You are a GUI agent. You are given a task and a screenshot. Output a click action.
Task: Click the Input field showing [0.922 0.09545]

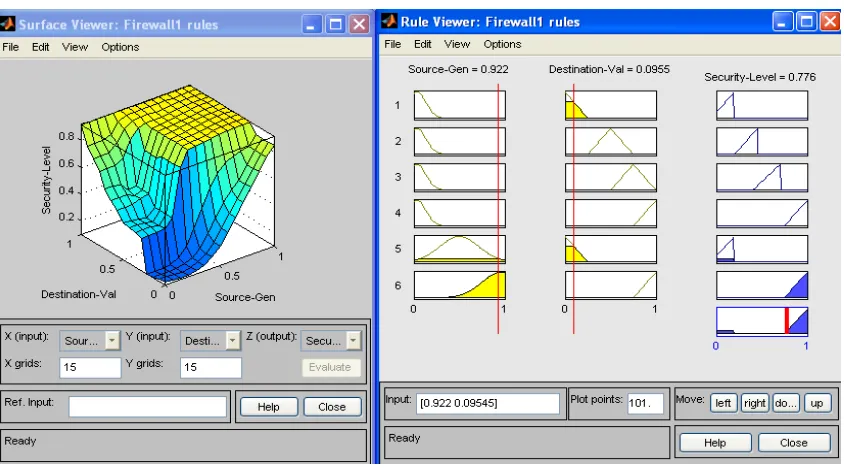[x=488, y=403]
